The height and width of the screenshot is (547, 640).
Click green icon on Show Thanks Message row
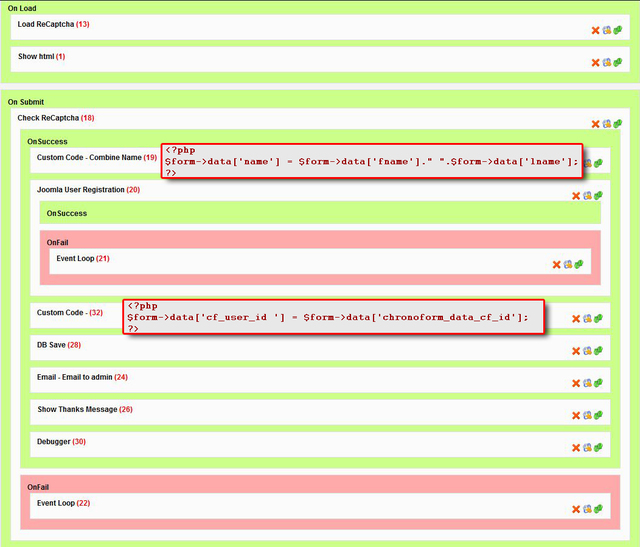598,415
